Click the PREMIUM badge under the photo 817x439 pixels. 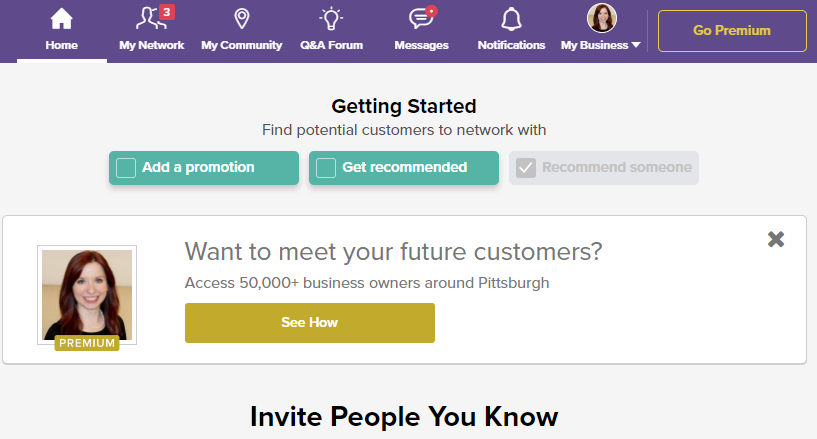coord(87,343)
